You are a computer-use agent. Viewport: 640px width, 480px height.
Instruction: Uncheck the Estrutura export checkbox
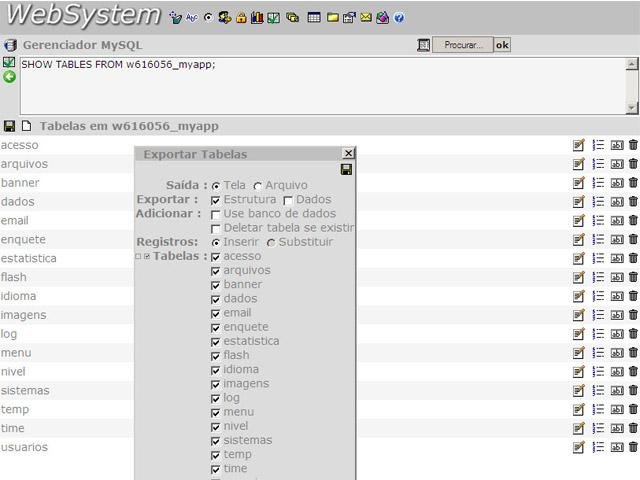point(216,200)
